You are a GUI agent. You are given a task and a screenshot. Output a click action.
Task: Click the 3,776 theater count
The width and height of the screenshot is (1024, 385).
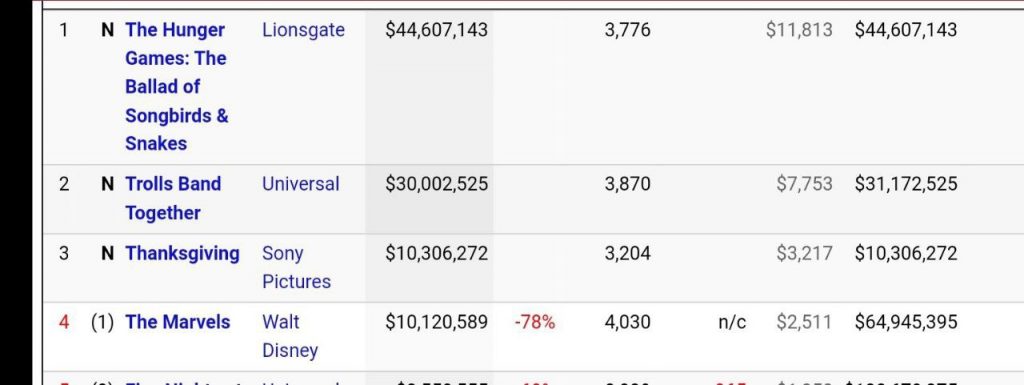[627, 30]
